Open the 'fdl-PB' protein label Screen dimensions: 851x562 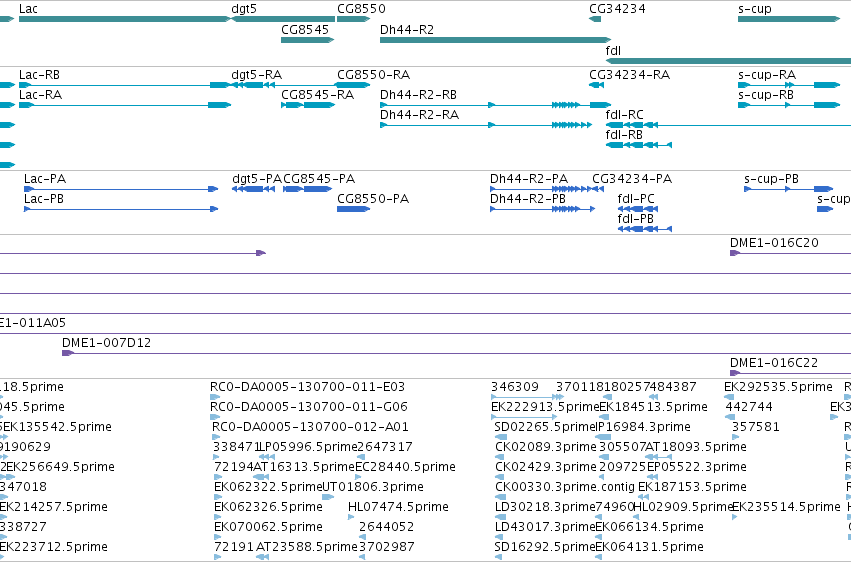[x=636, y=219]
